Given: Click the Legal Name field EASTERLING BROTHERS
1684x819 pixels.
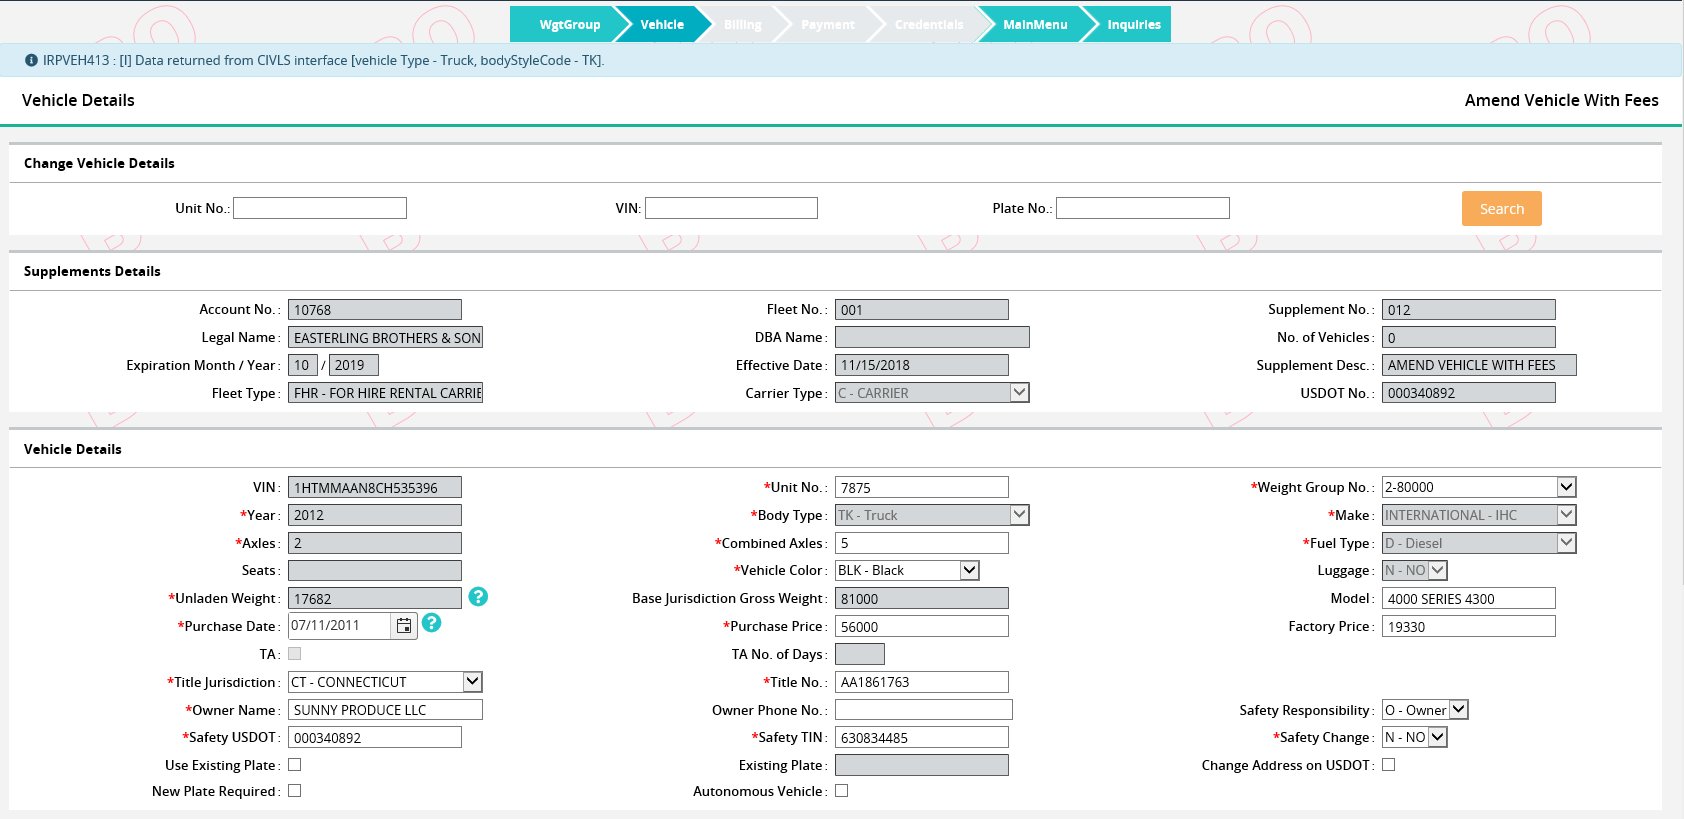Looking at the screenshot, I should click(385, 337).
